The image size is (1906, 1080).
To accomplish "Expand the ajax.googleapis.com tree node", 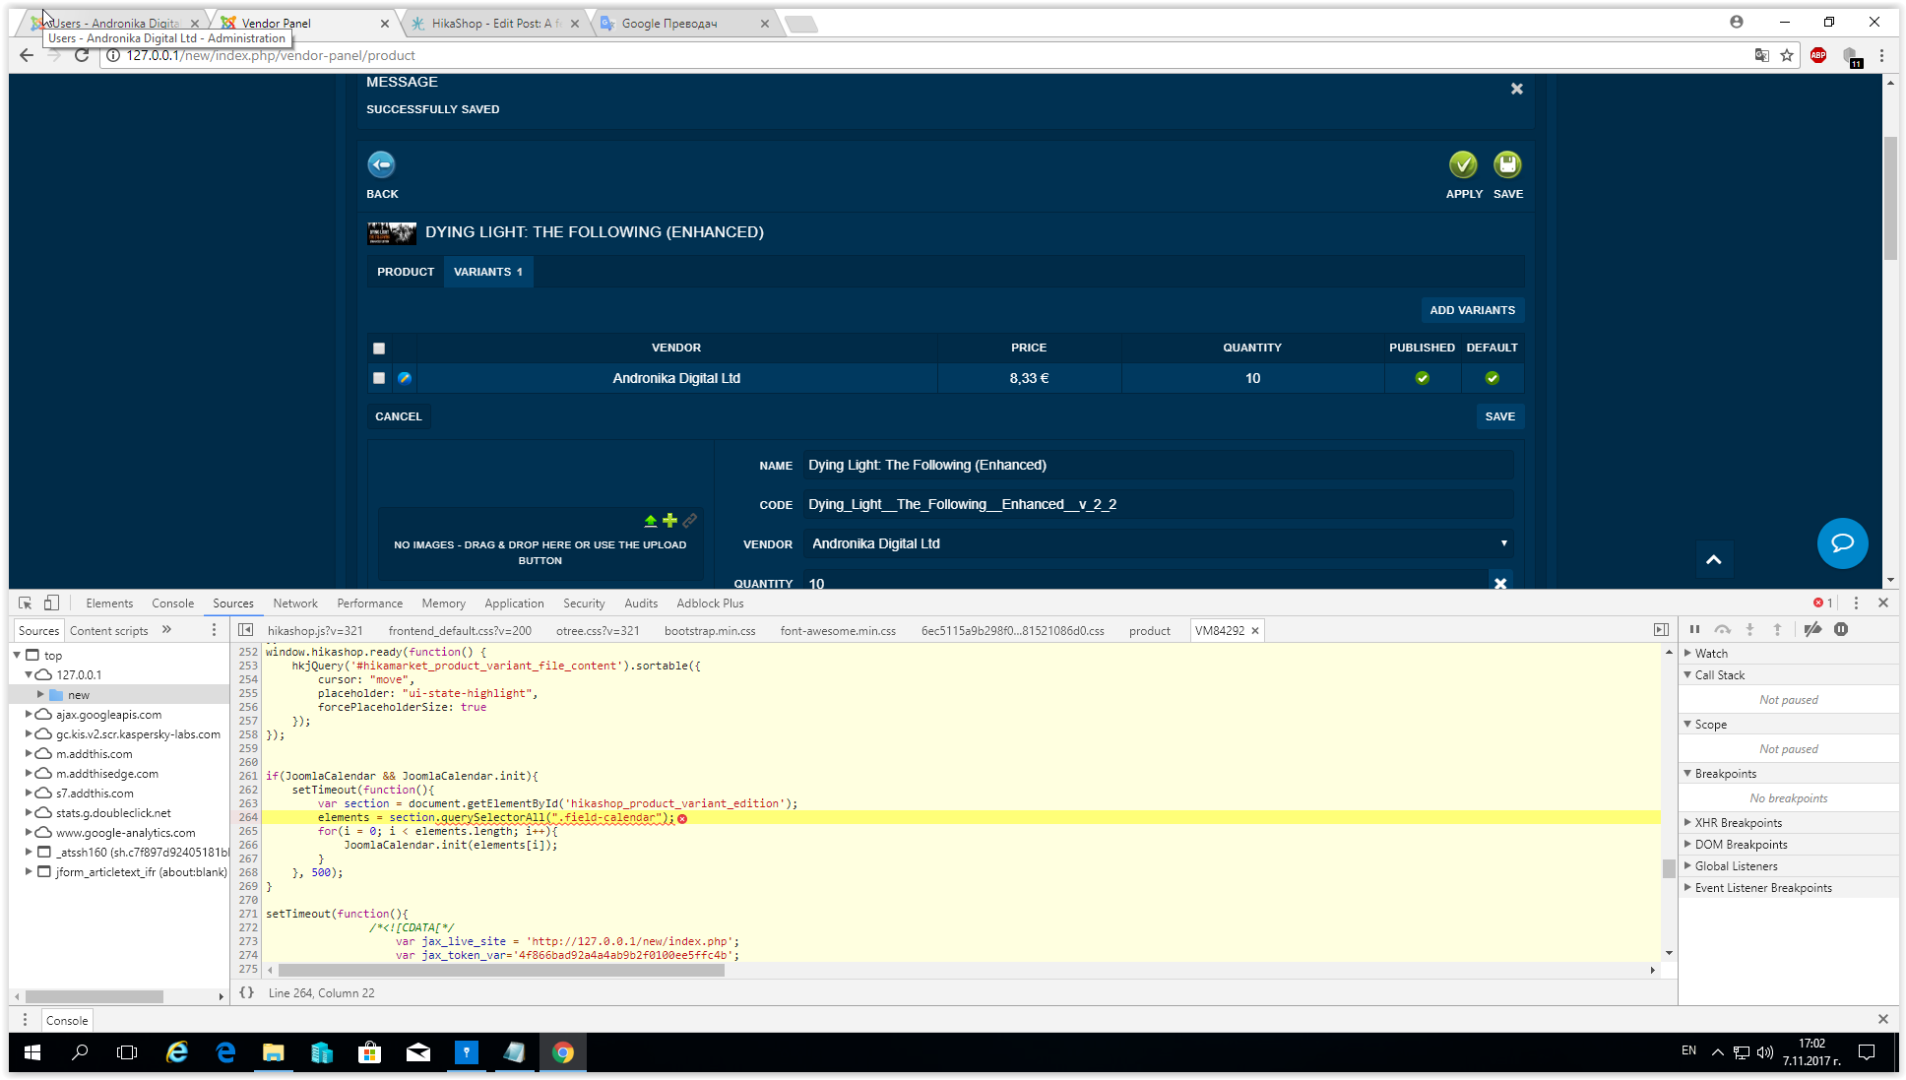I will tap(29, 714).
